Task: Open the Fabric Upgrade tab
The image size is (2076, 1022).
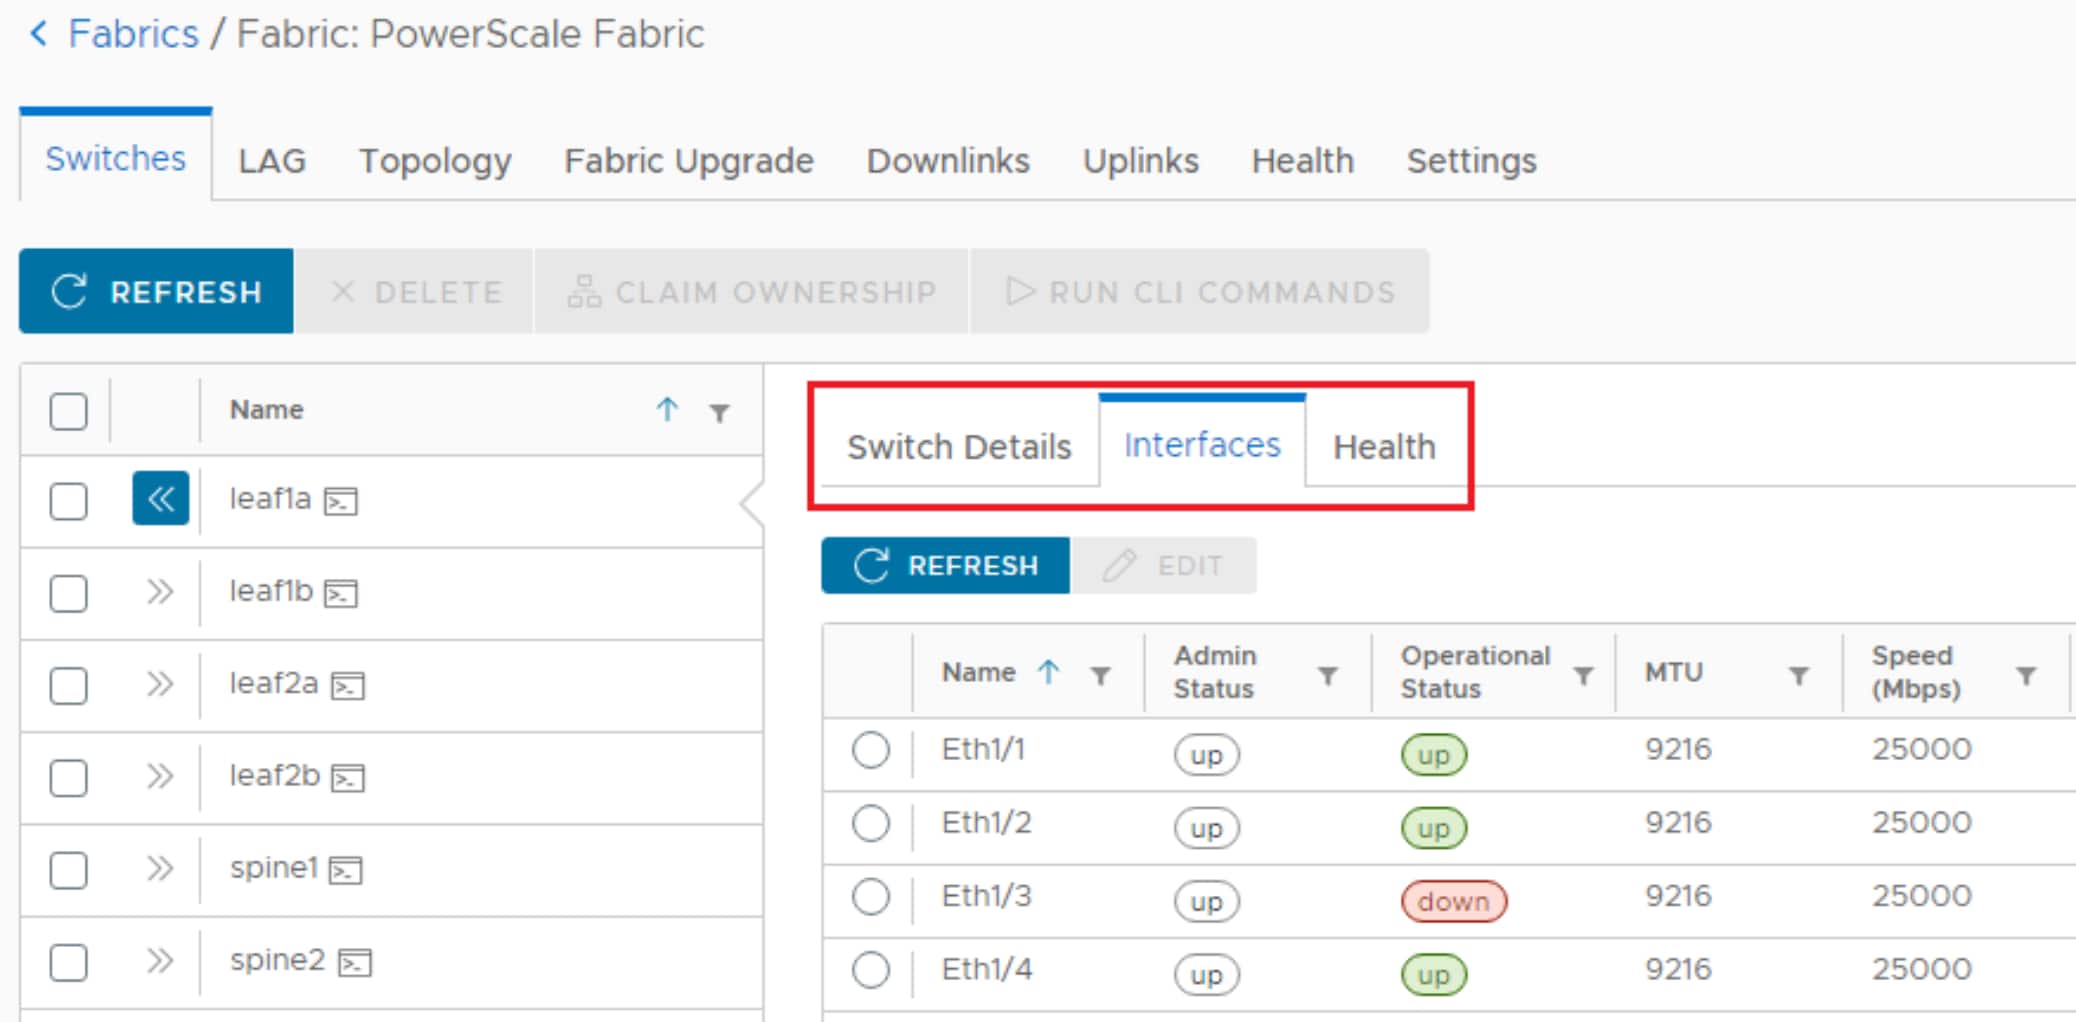Action: coord(689,161)
